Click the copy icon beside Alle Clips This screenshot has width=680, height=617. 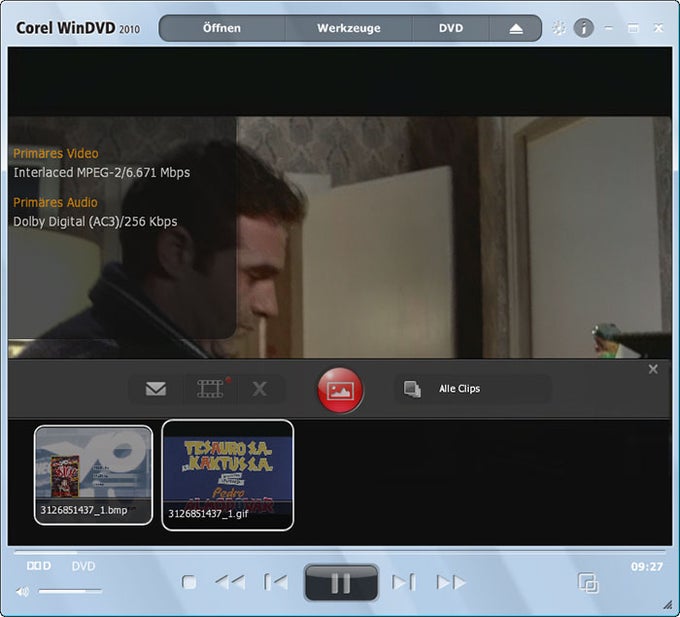click(x=412, y=389)
